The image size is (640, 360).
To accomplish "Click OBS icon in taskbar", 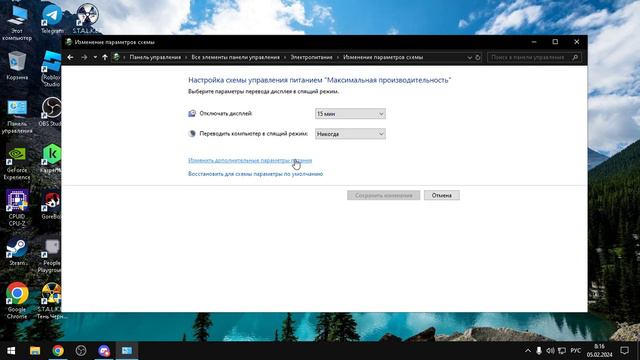I will (81, 351).
